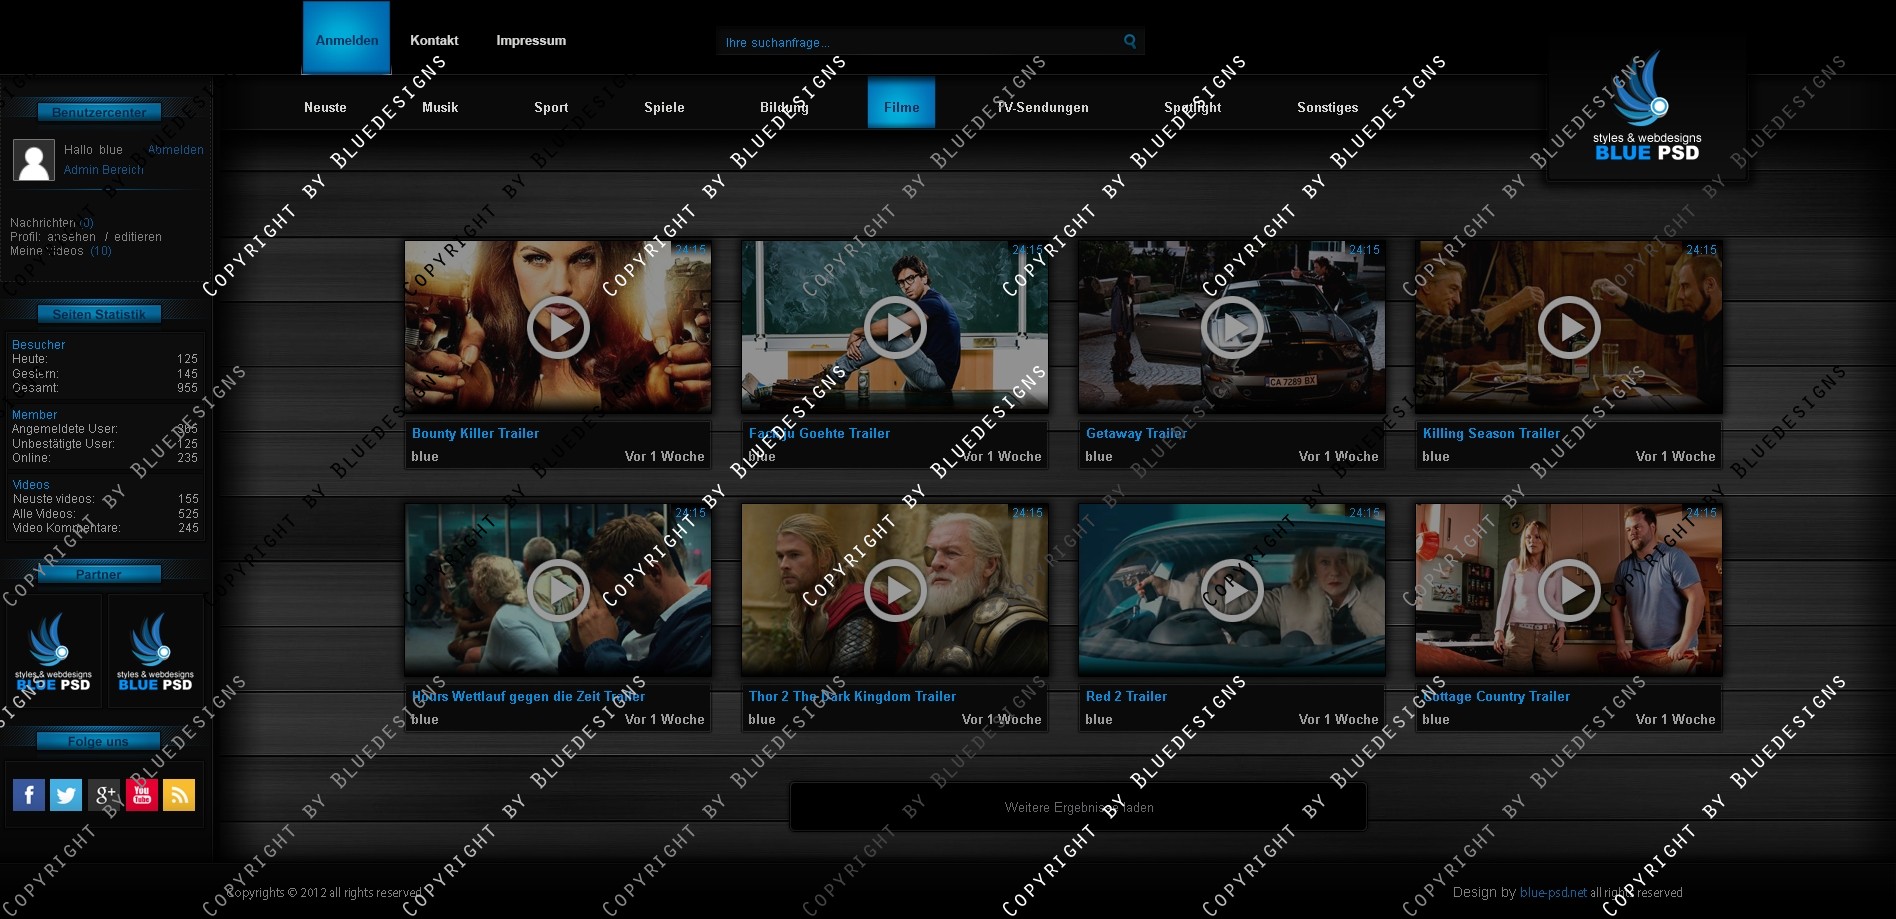
Task: Open the YouTube social icon
Action: (141, 795)
